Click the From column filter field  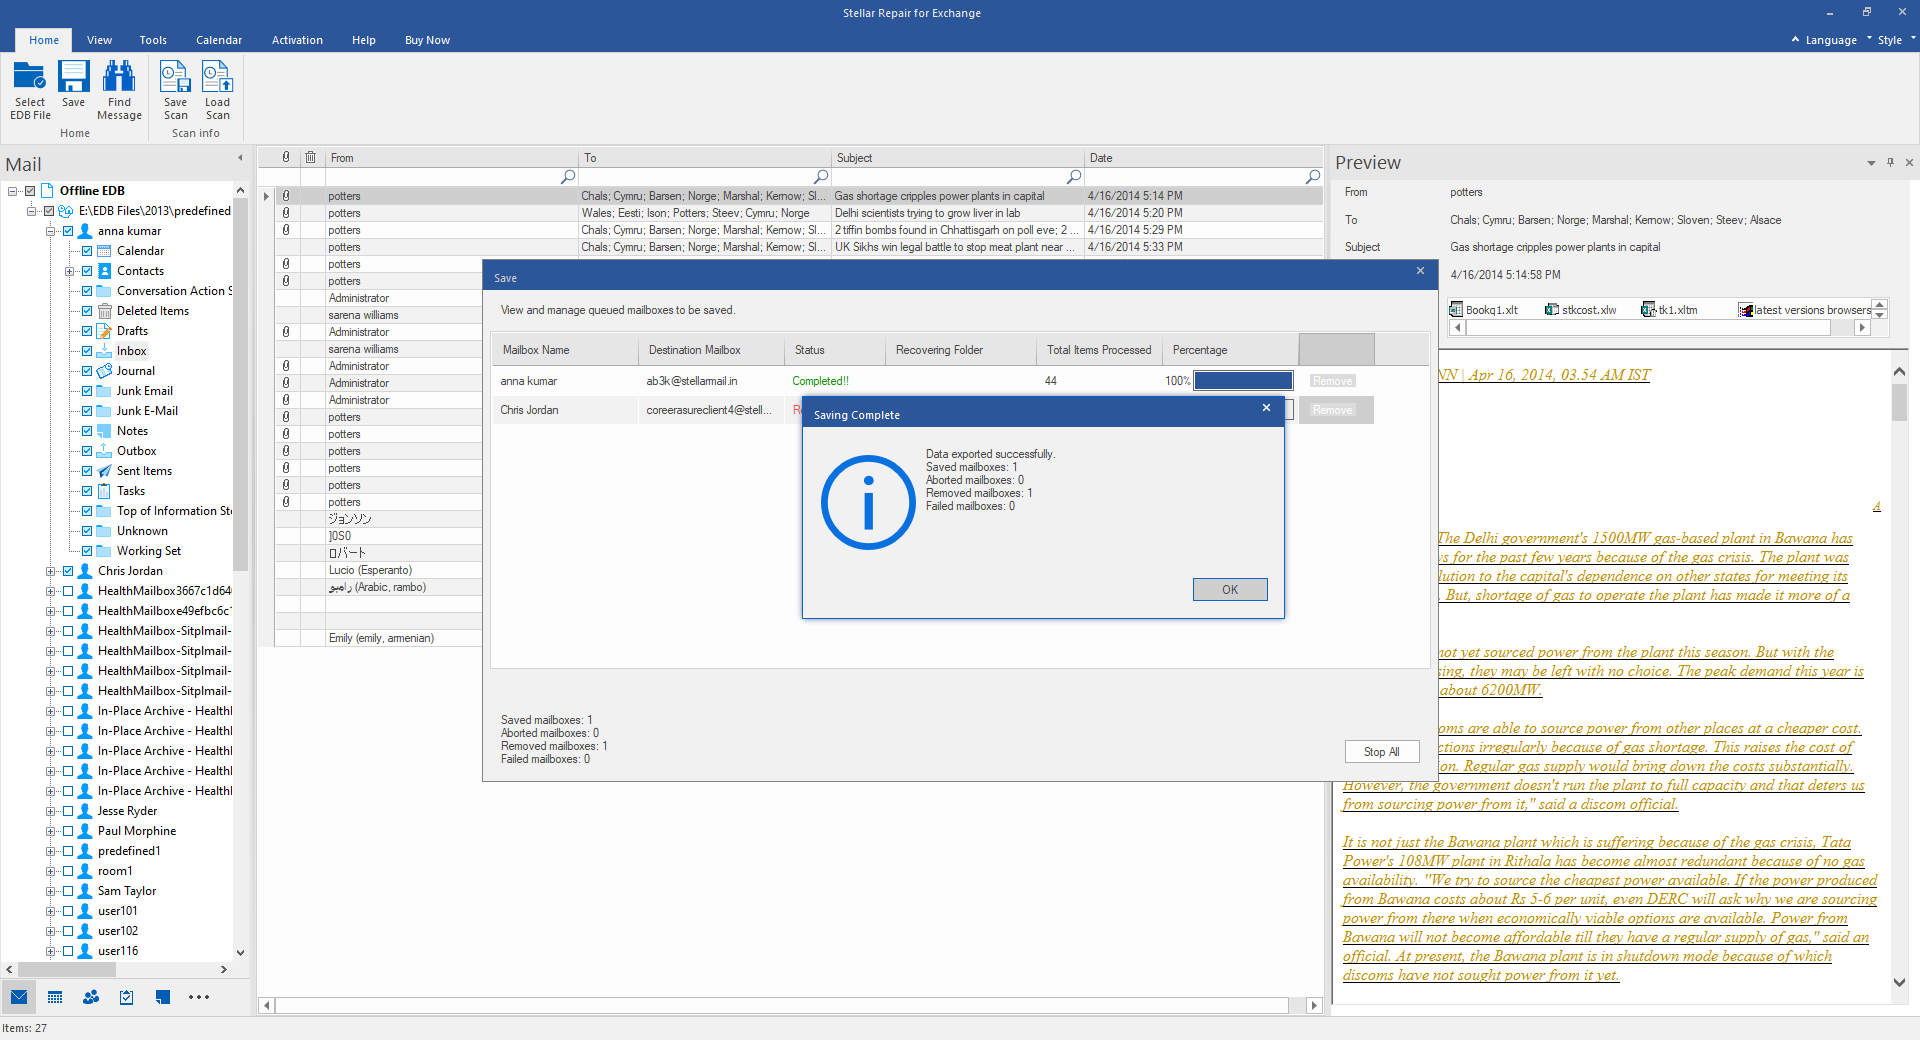point(452,176)
